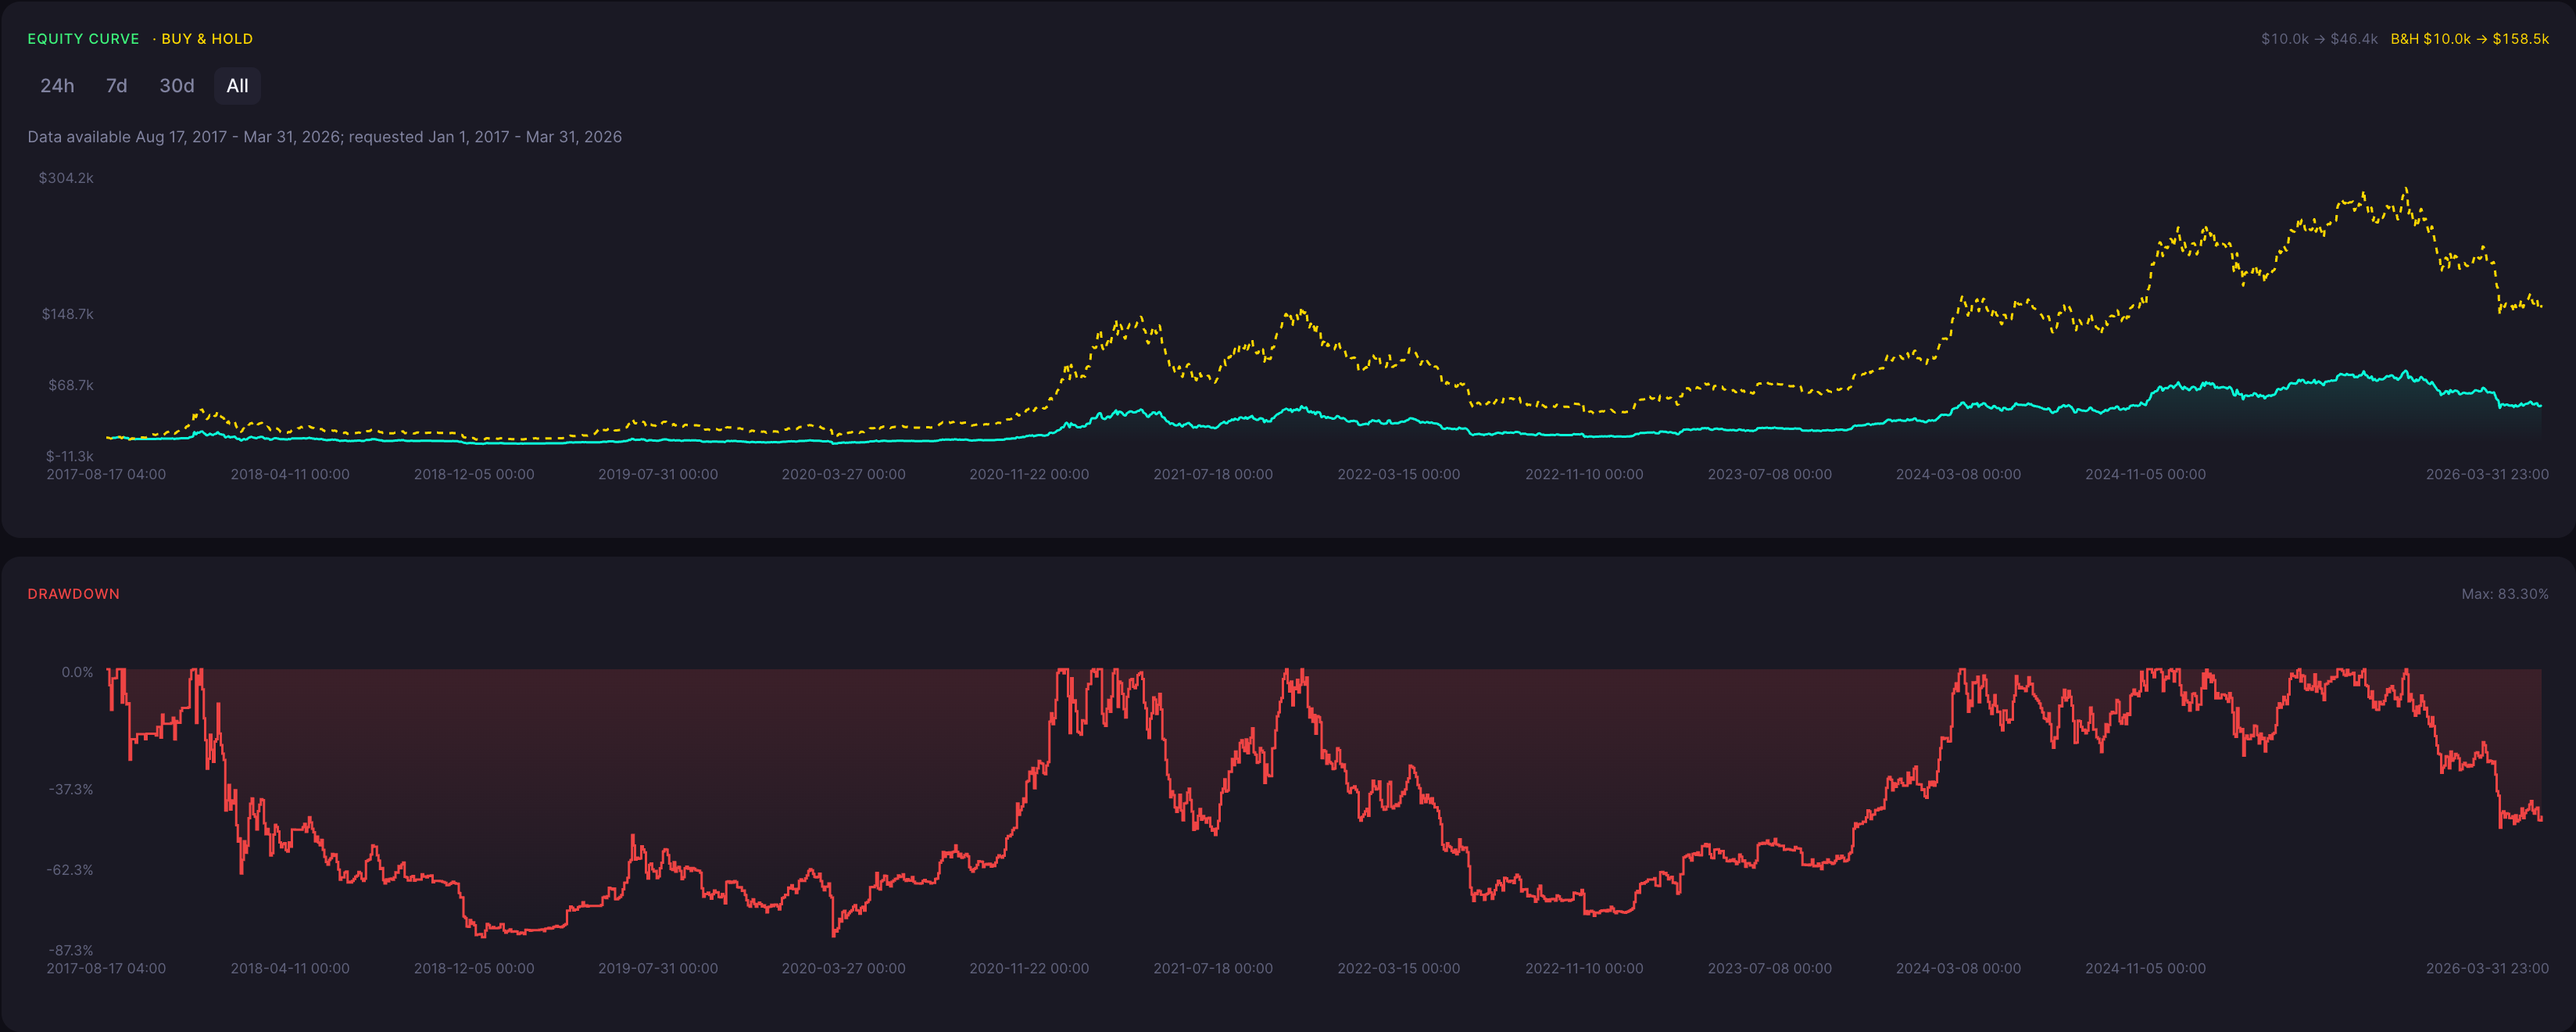Click the B&H $10.0k → $158.5k summary
This screenshot has width=2576, height=1032.
coord(2469,39)
